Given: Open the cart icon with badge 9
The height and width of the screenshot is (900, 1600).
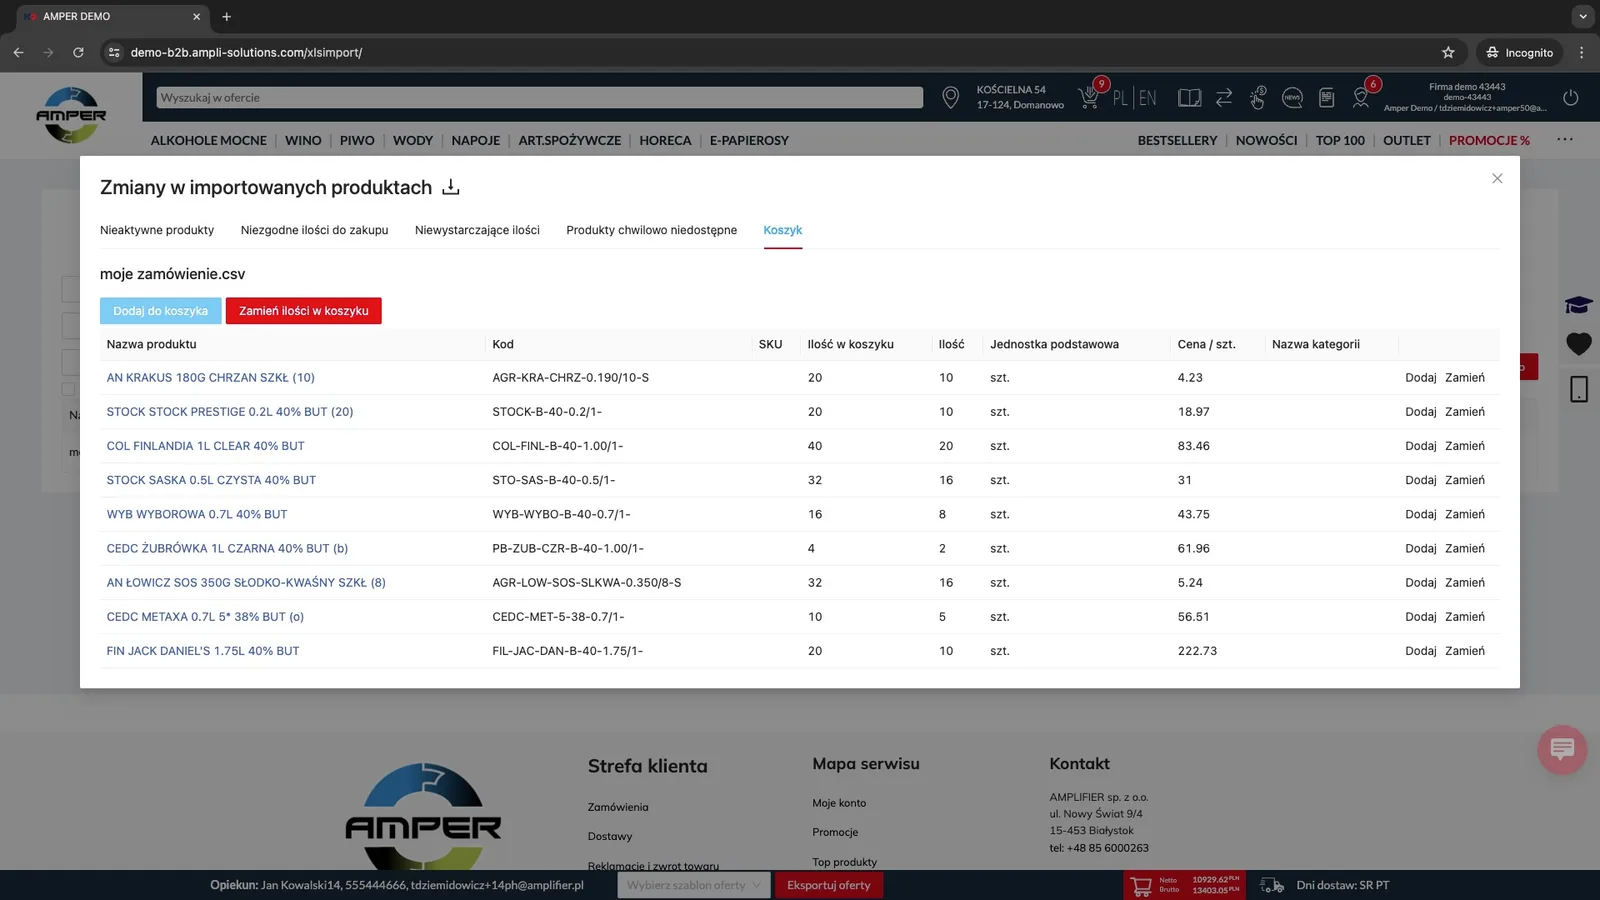Looking at the screenshot, I should 1089,97.
